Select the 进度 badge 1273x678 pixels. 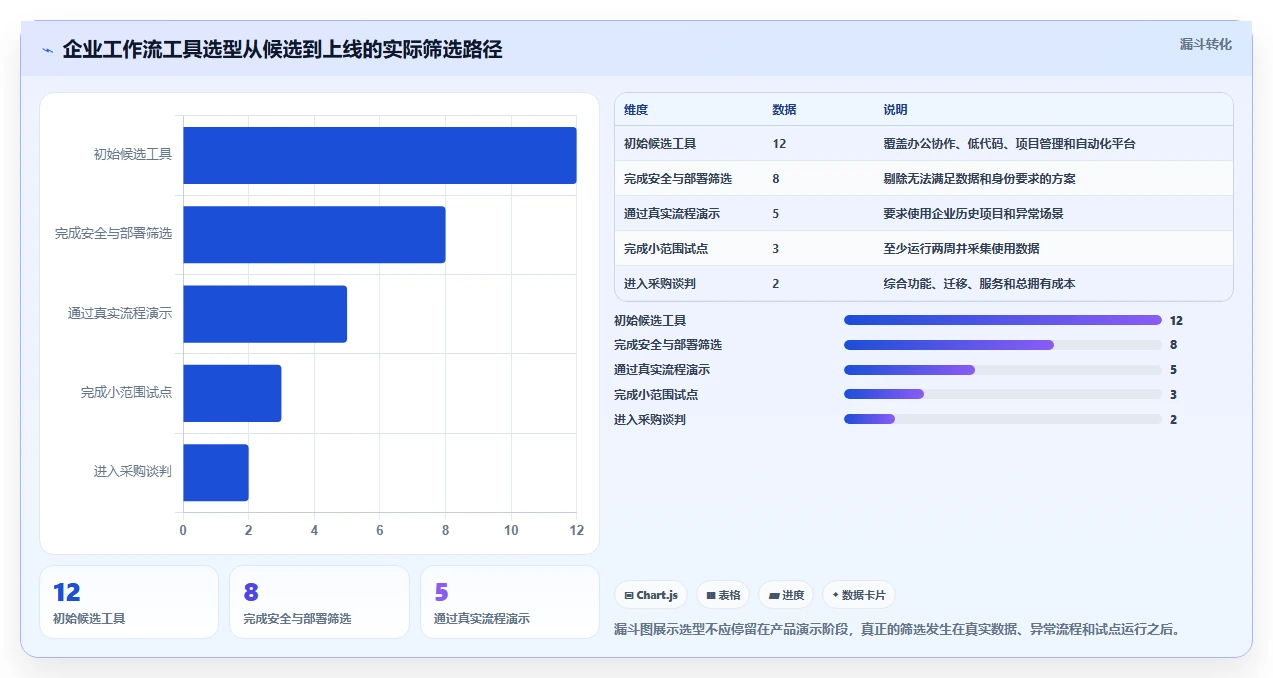786,595
